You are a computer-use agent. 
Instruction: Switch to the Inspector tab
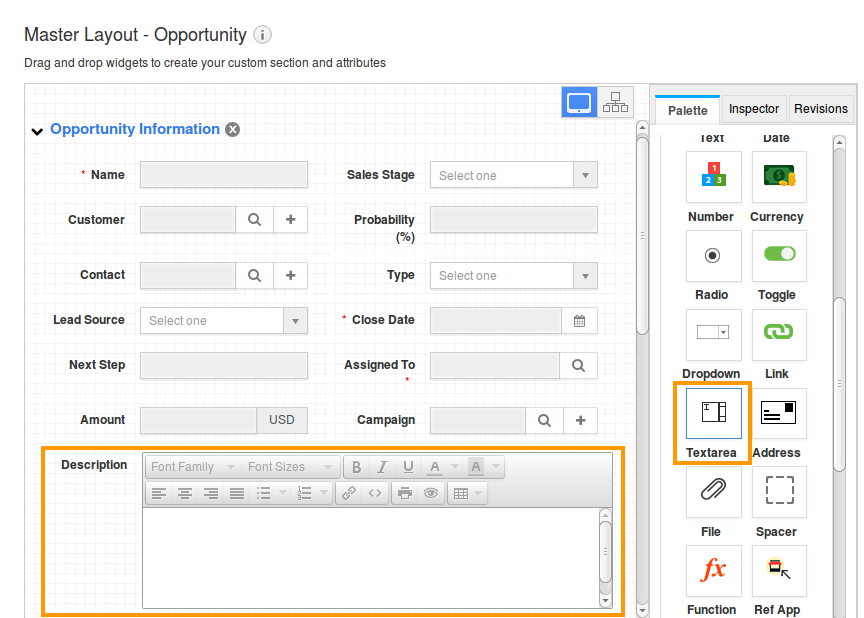754,109
